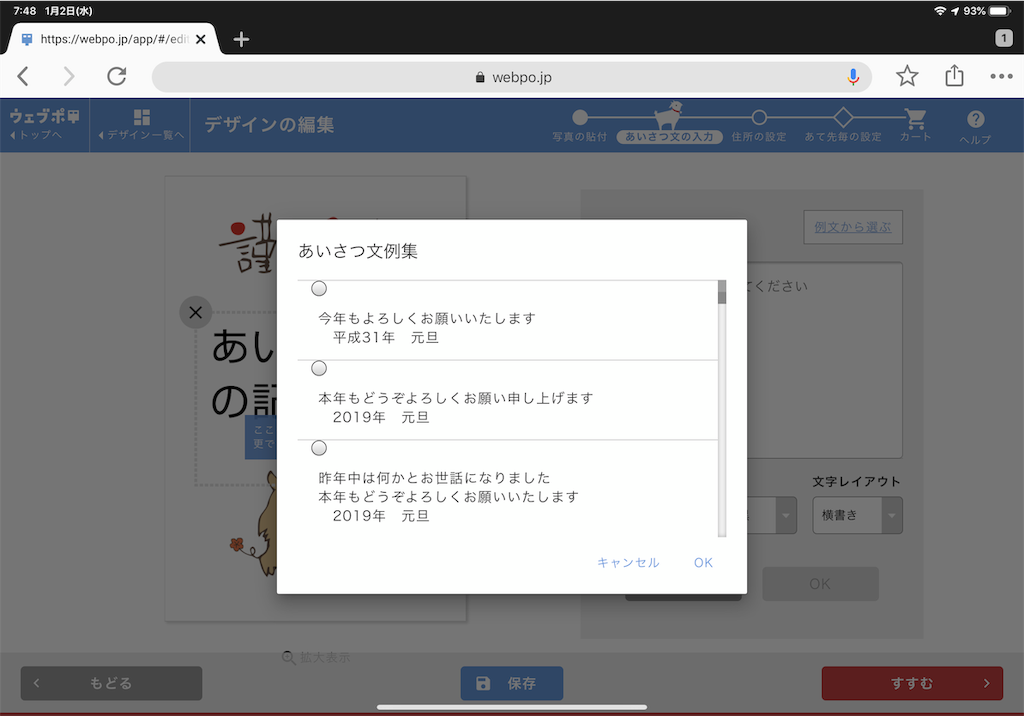
Task: Open the Safari share sheet icon
Action: pyautogui.click(x=953, y=76)
